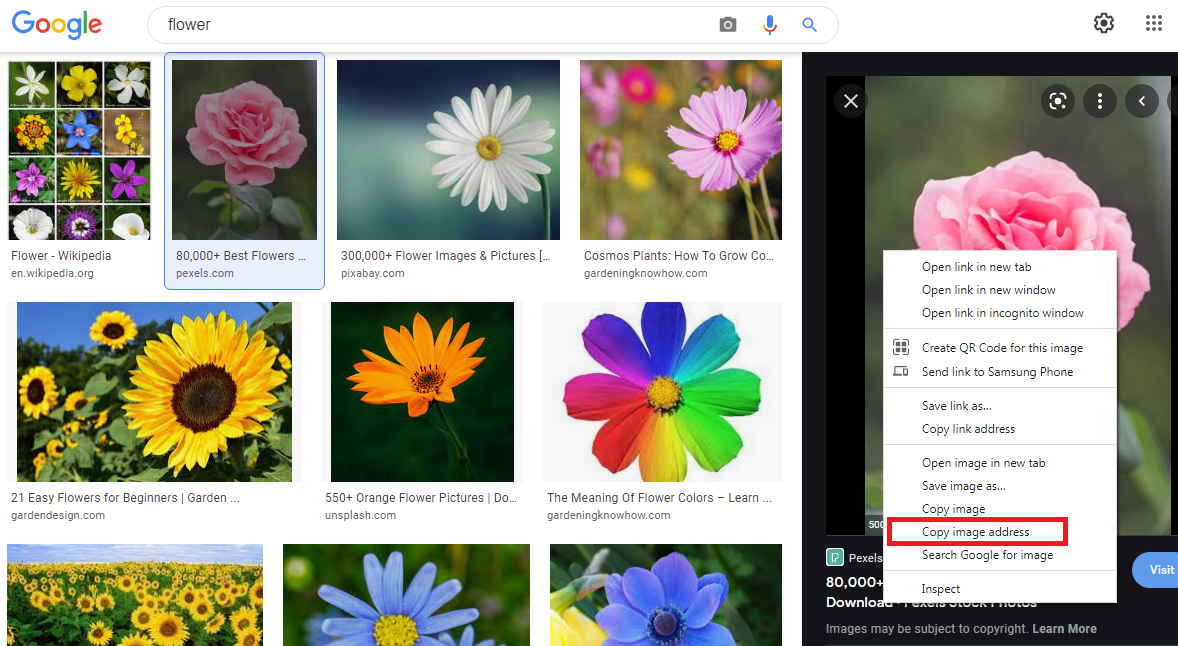Open the sunflower field thumbnail

(135, 595)
